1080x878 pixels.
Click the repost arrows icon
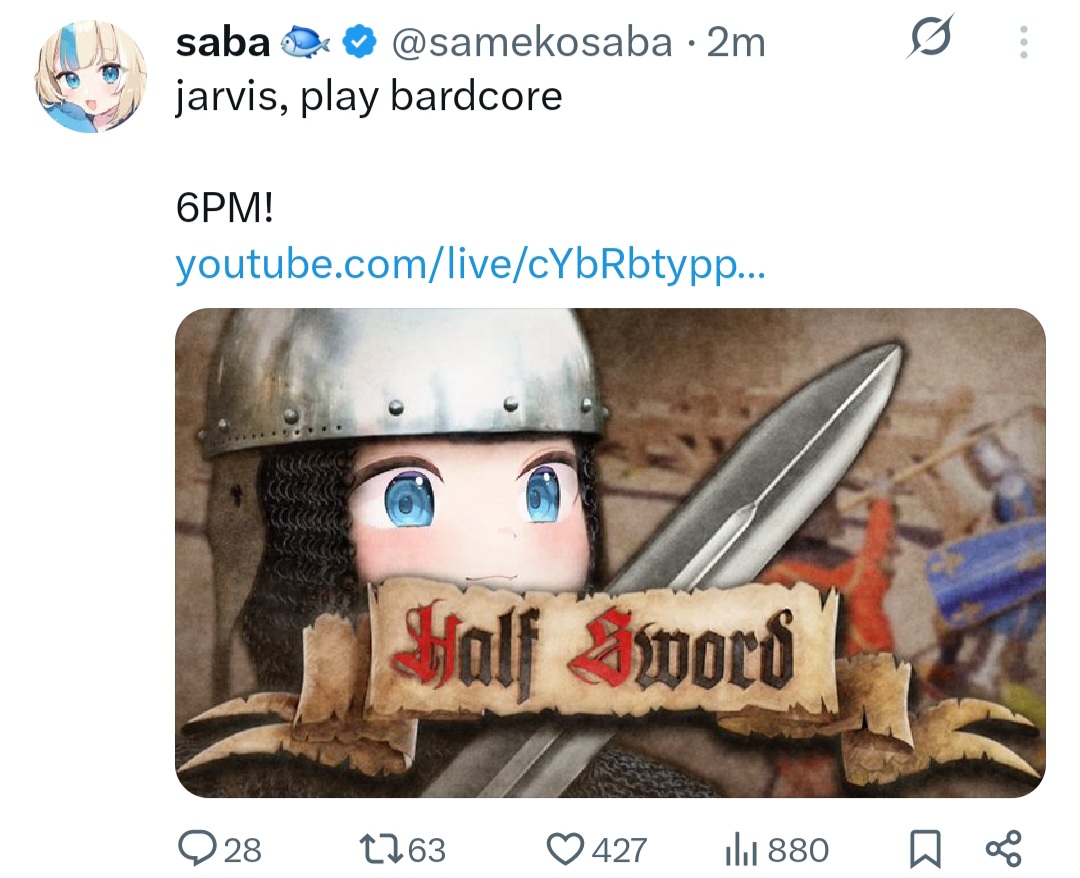(x=382, y=850)
